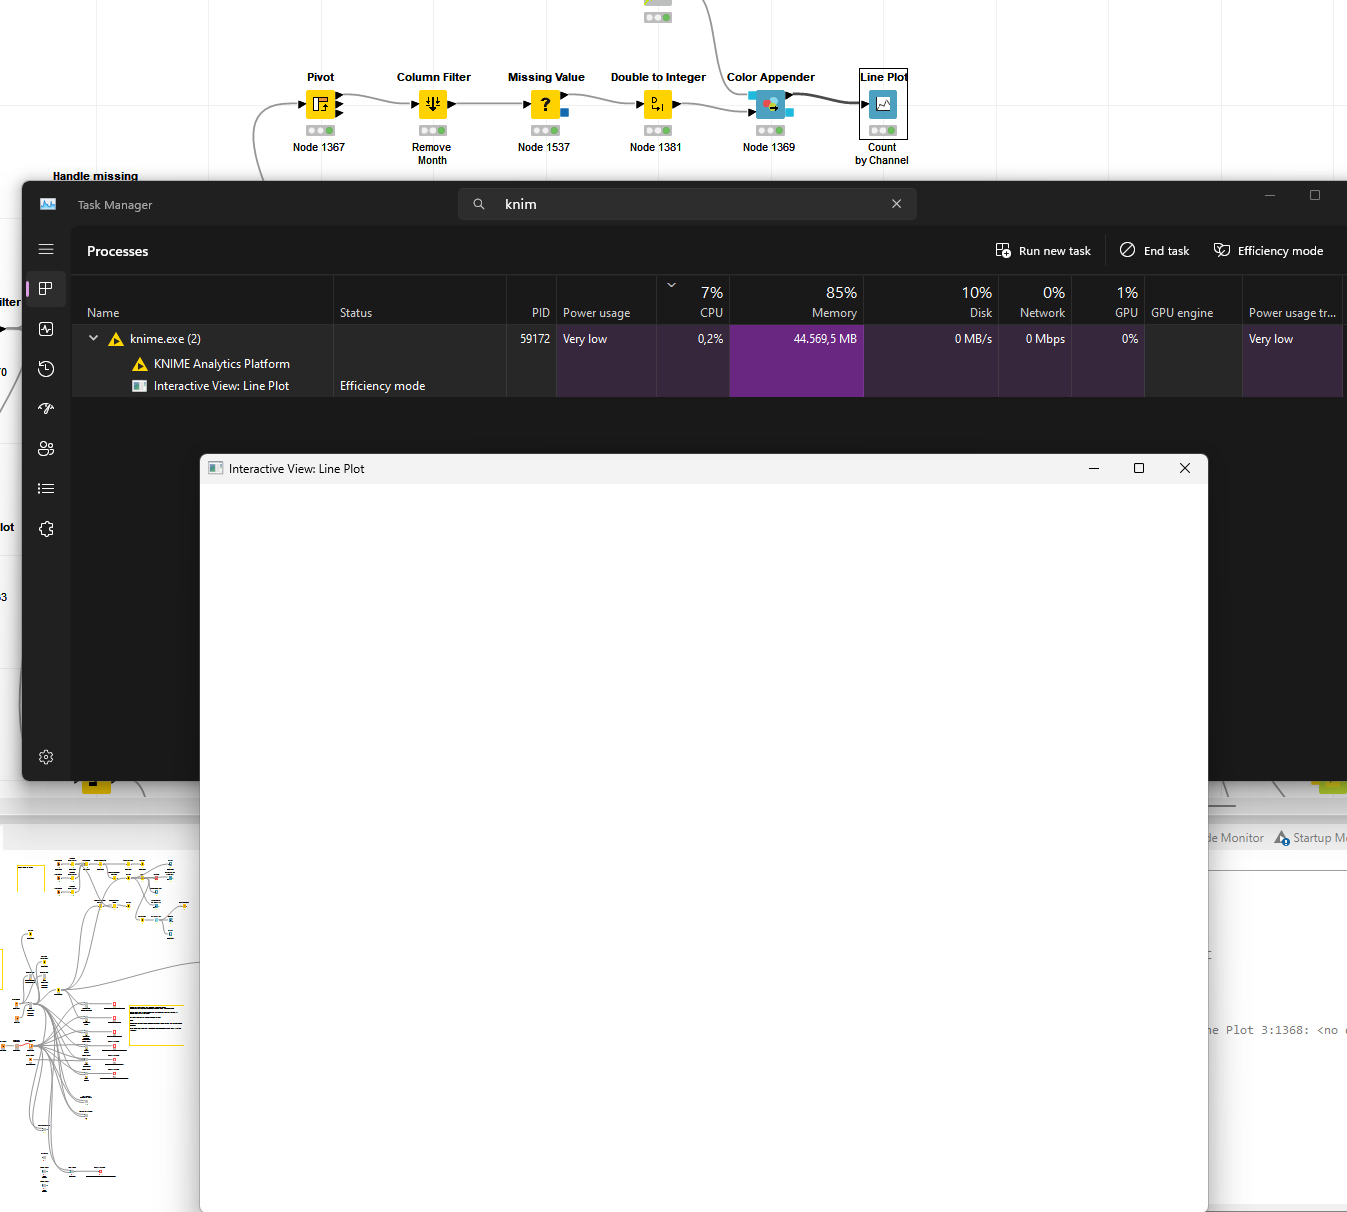Enable Efficiency mode for knime.exe

click(1269, 250)
